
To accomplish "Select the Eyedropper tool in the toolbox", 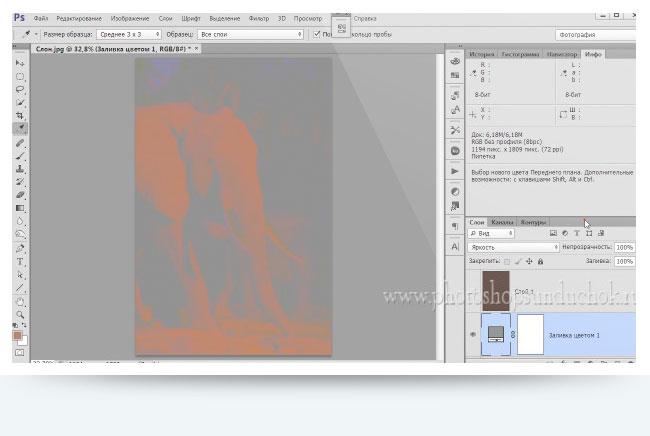I will (20, 128).
